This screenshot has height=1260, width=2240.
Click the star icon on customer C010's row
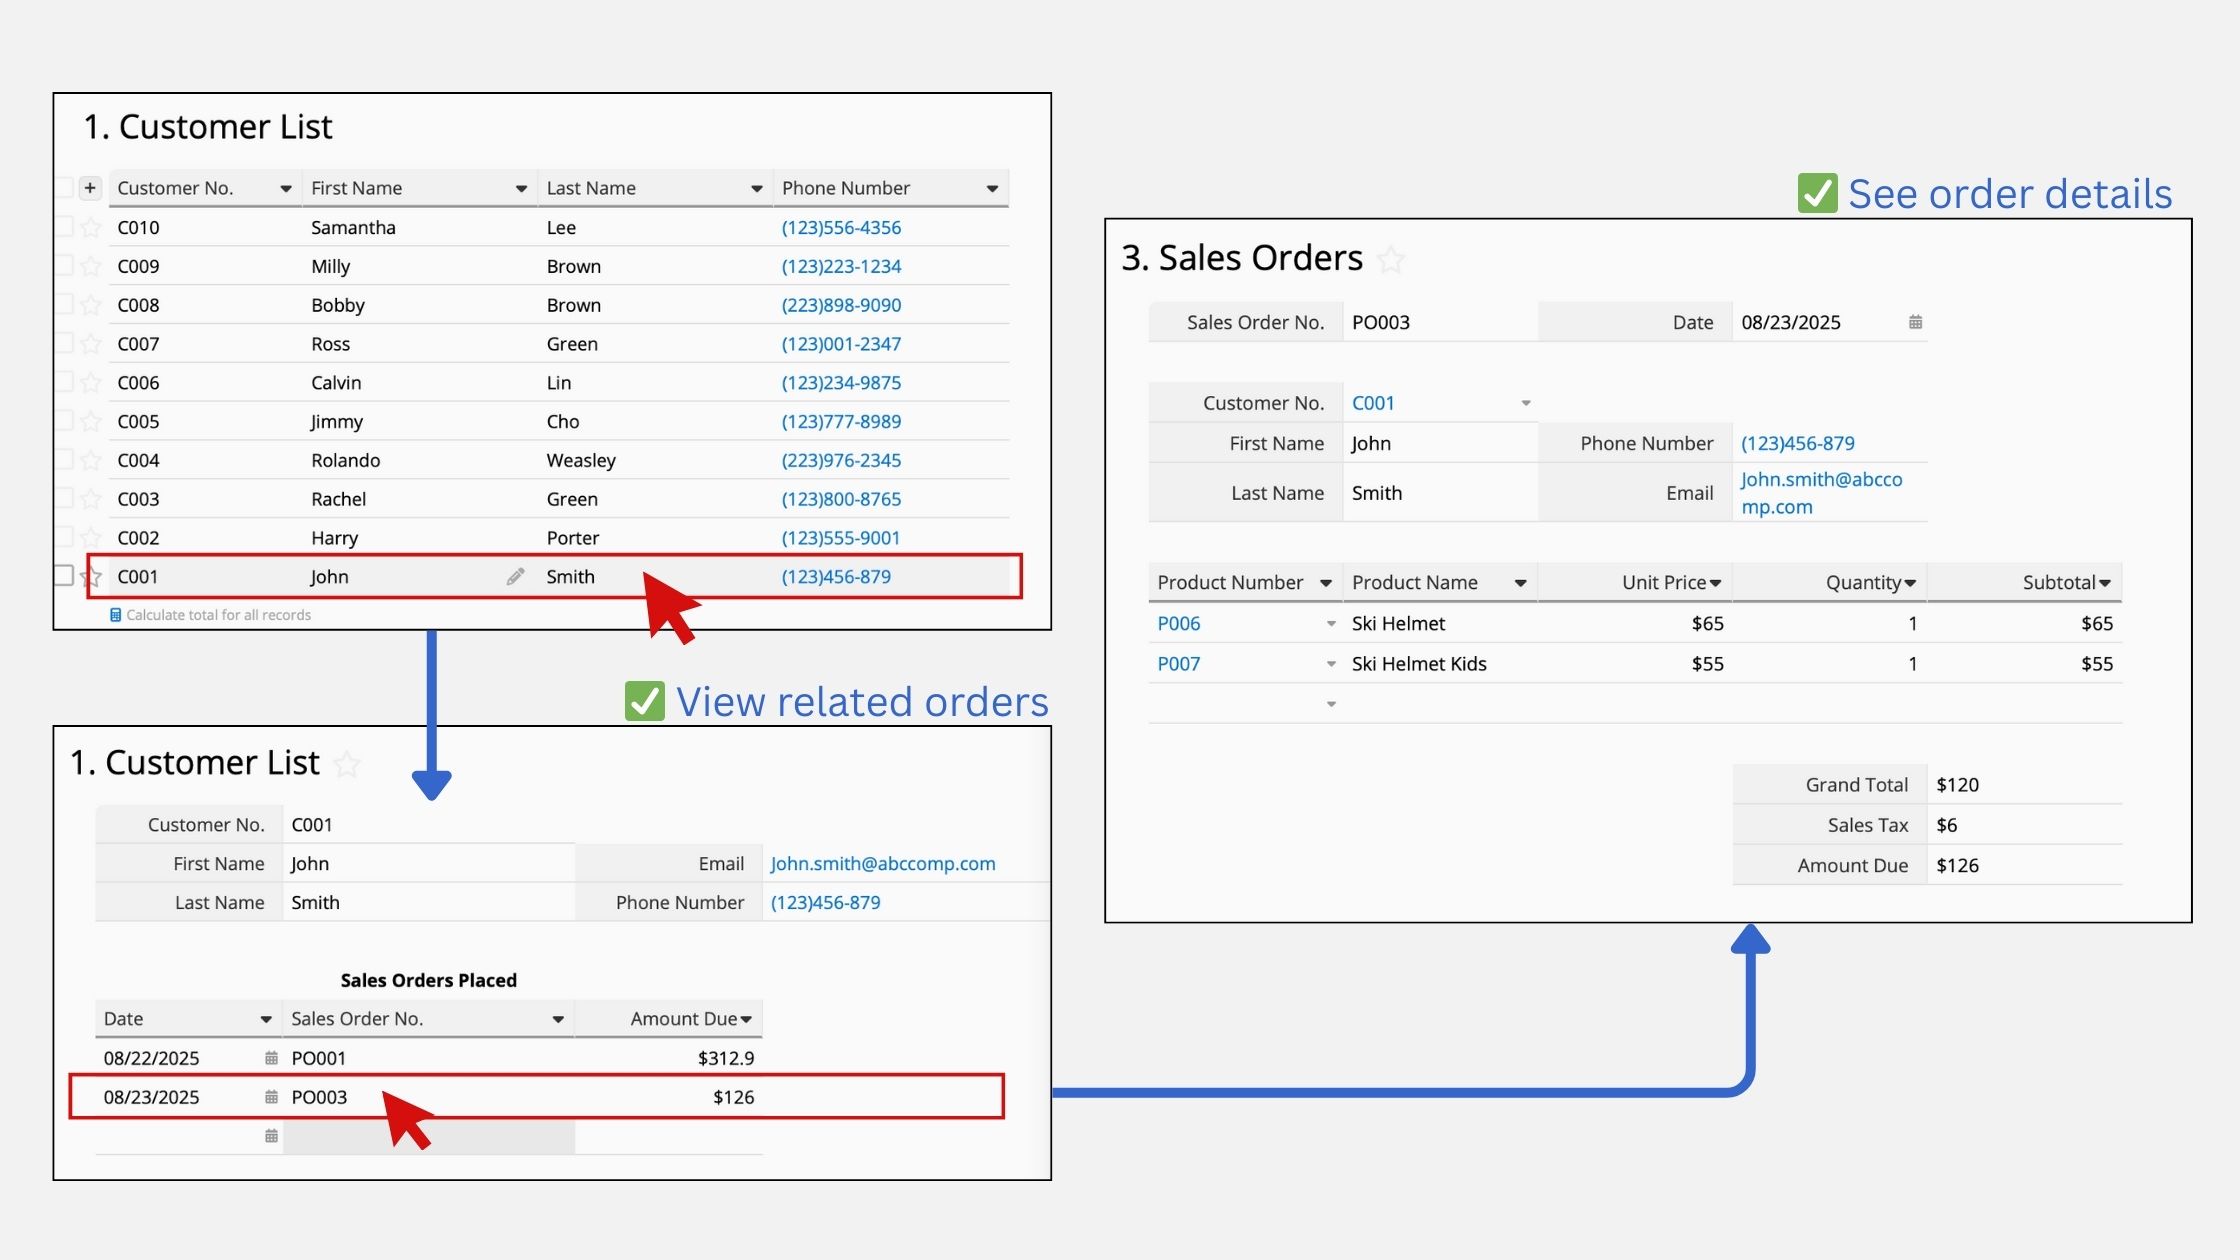tap(90, 227)
